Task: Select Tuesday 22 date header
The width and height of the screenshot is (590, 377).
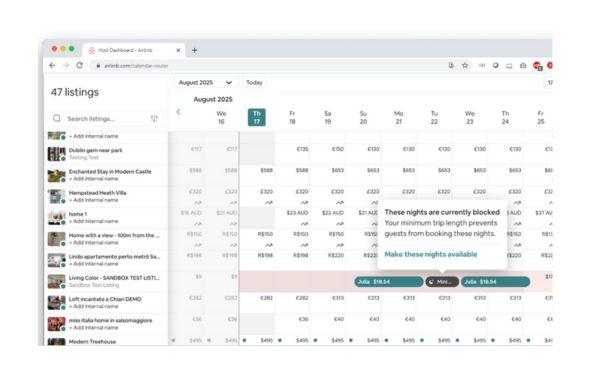Action: (434, 117)
